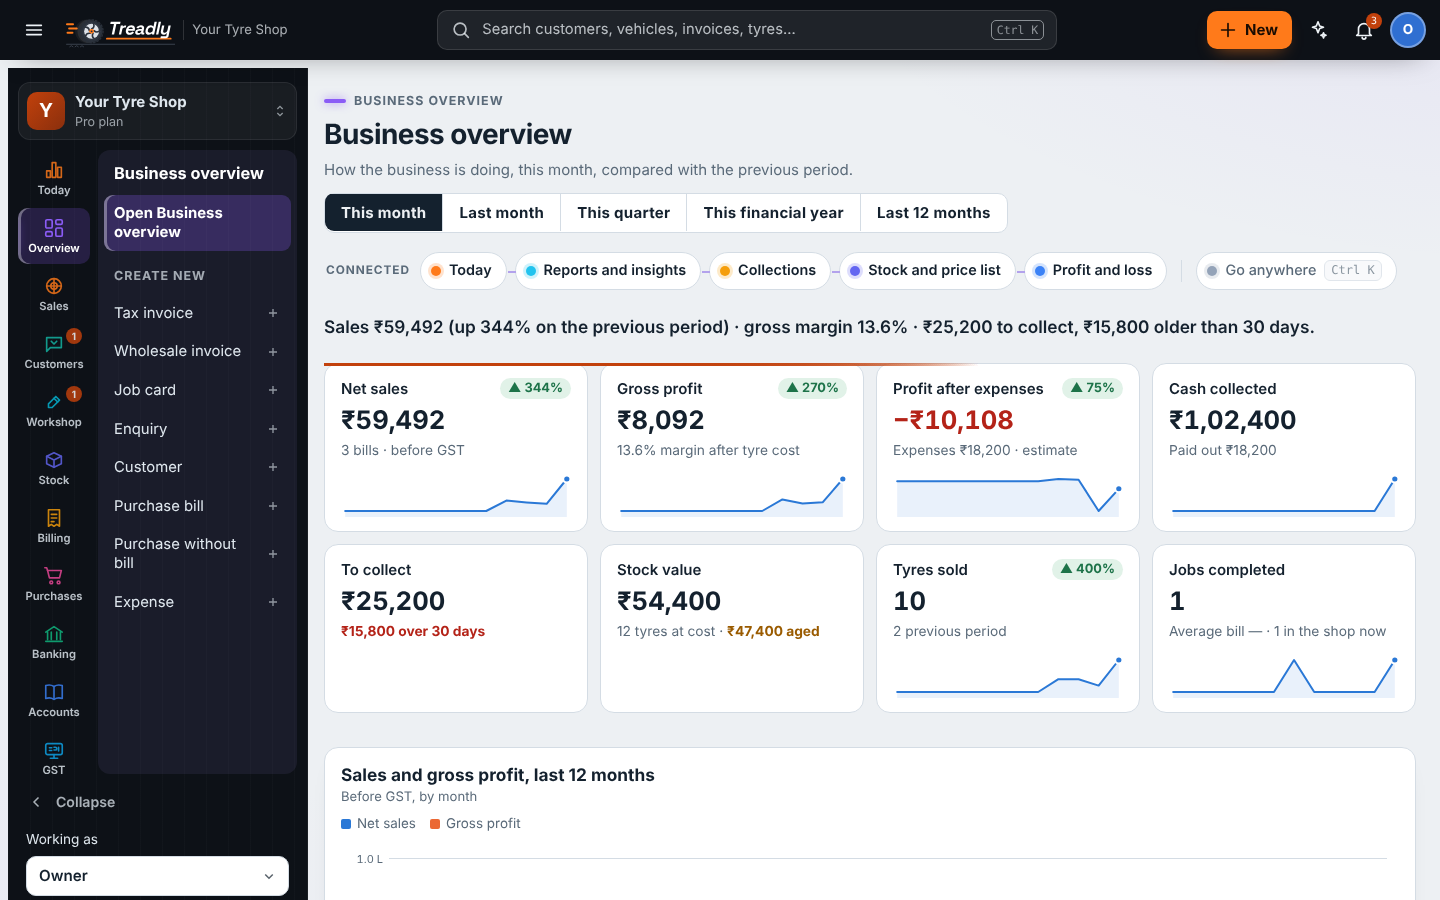Image resolution: width=1440 pixels, height=900 pixels.
Task: Open Stock and price list link
Action: (927, 271)
